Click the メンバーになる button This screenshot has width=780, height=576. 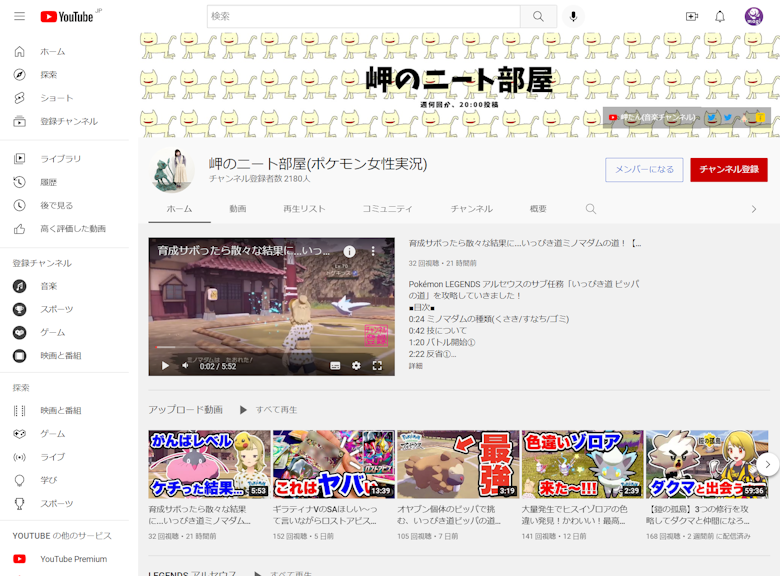click(x=644, y=170)
